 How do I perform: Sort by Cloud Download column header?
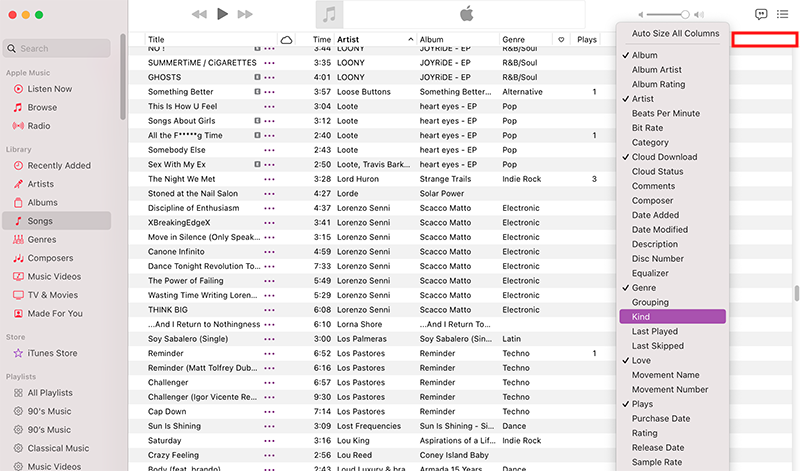tap(287, 39)
